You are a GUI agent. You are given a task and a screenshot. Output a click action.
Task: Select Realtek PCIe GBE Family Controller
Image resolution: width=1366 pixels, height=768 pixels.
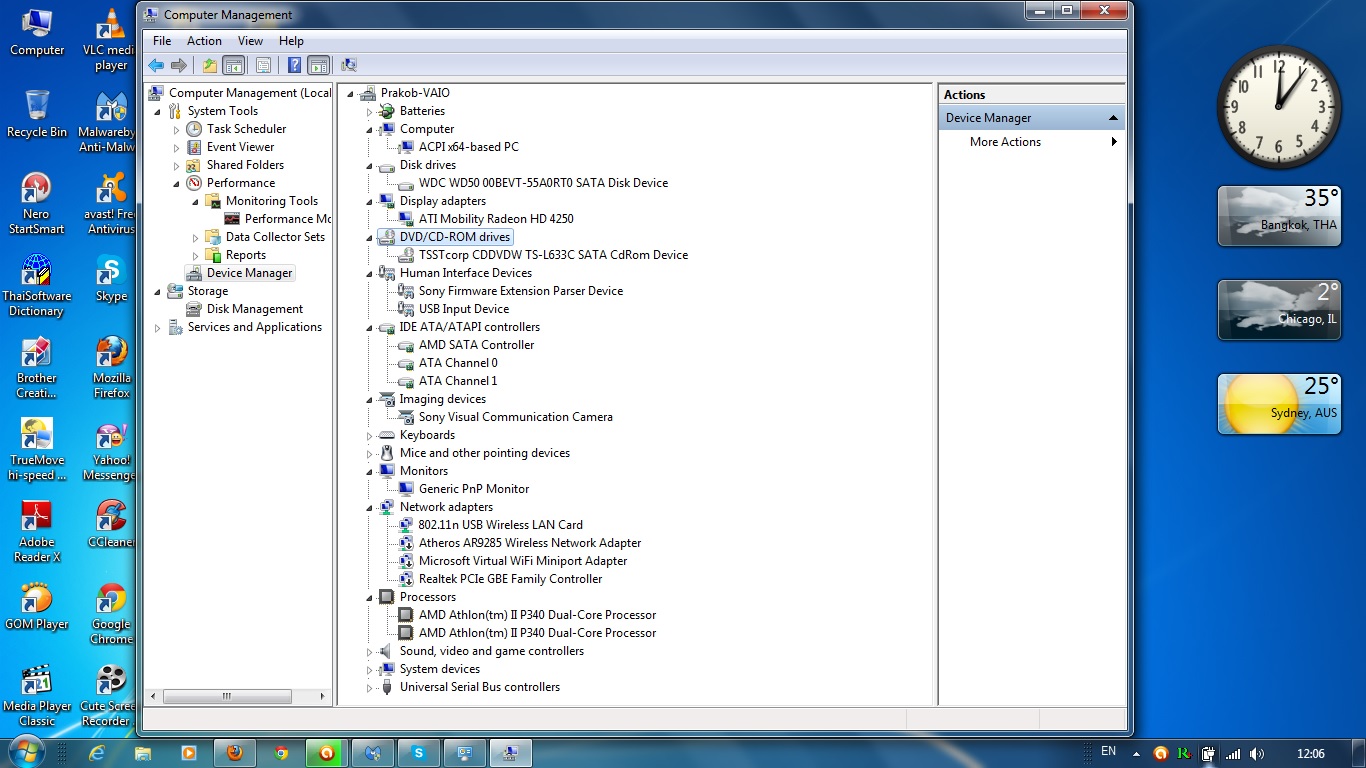point(510,579)
